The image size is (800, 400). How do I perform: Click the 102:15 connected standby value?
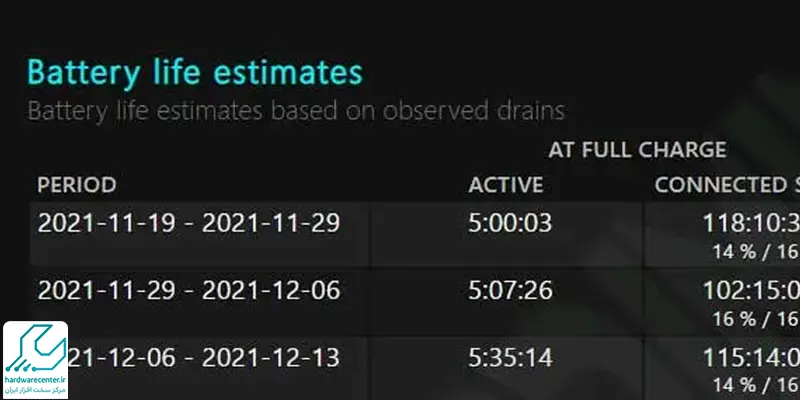(751, 290)
